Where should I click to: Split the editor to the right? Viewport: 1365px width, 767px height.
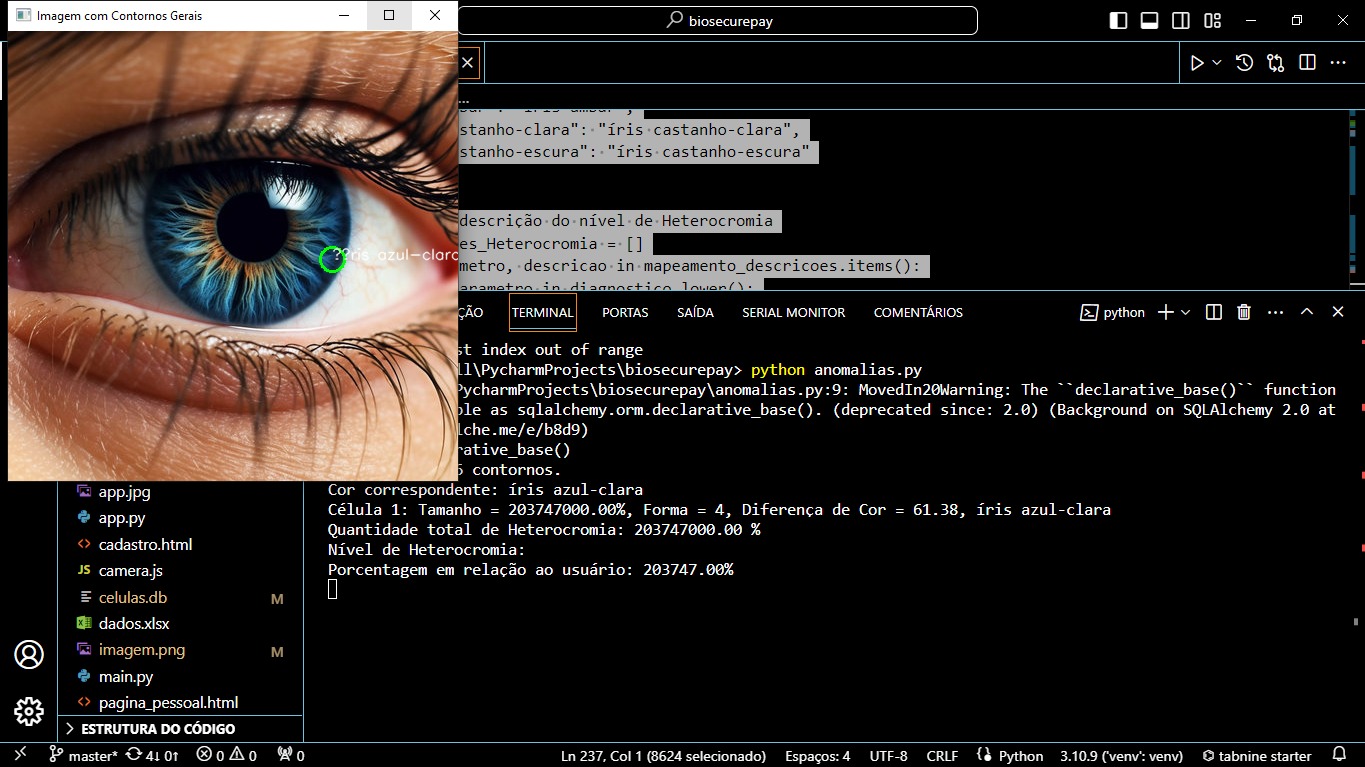[1307, 63]
